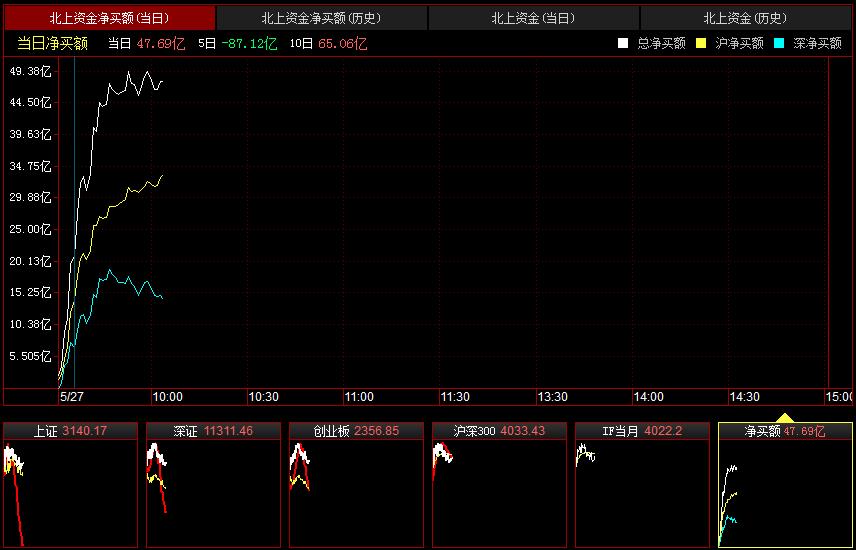Screen dimensions: 856x550
Task: Click the 10:00 mark on time axis
Action: (166, 397)
